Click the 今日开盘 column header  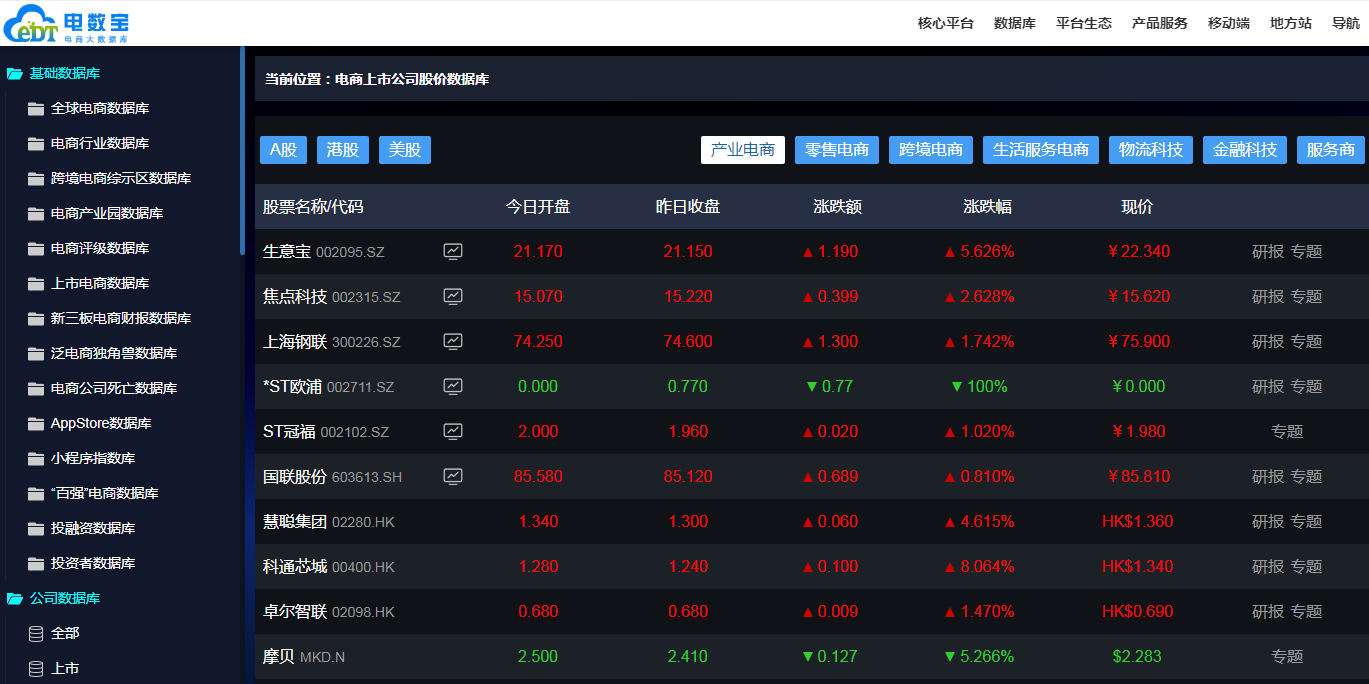[538, 207]
